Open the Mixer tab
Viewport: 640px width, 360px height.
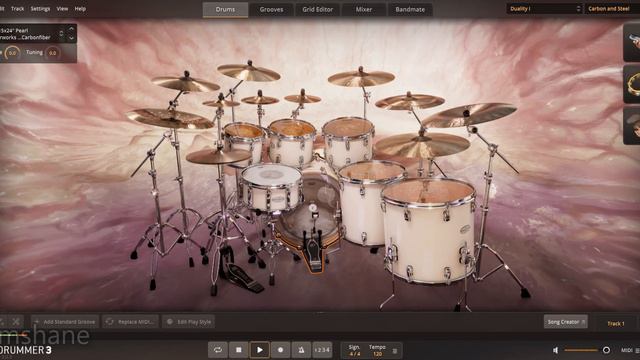point(364,9)
